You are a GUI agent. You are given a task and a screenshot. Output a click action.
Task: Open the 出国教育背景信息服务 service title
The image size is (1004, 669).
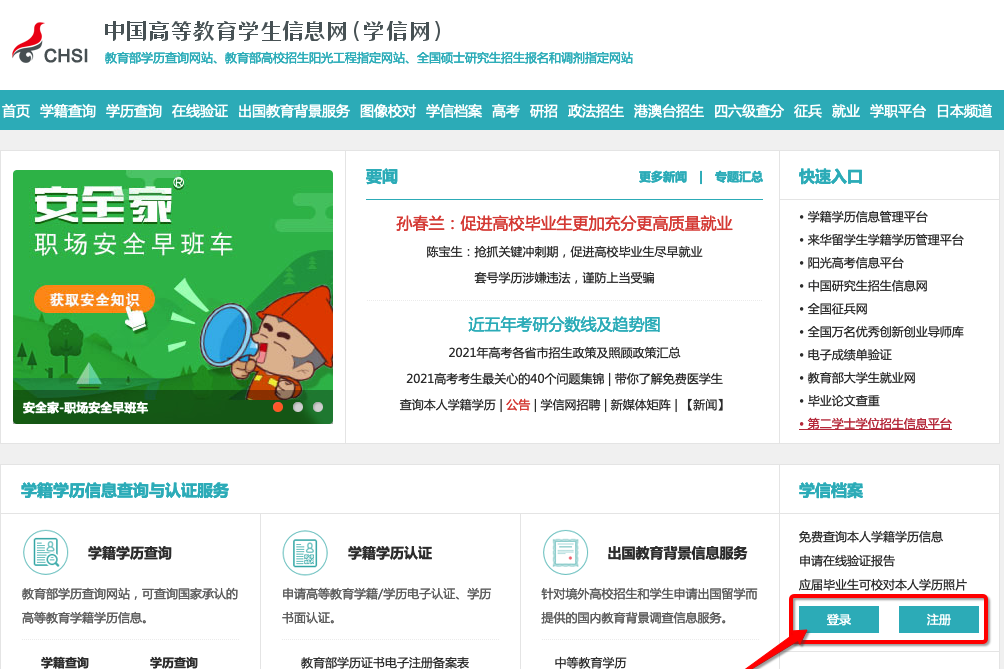tap(677, 552)
